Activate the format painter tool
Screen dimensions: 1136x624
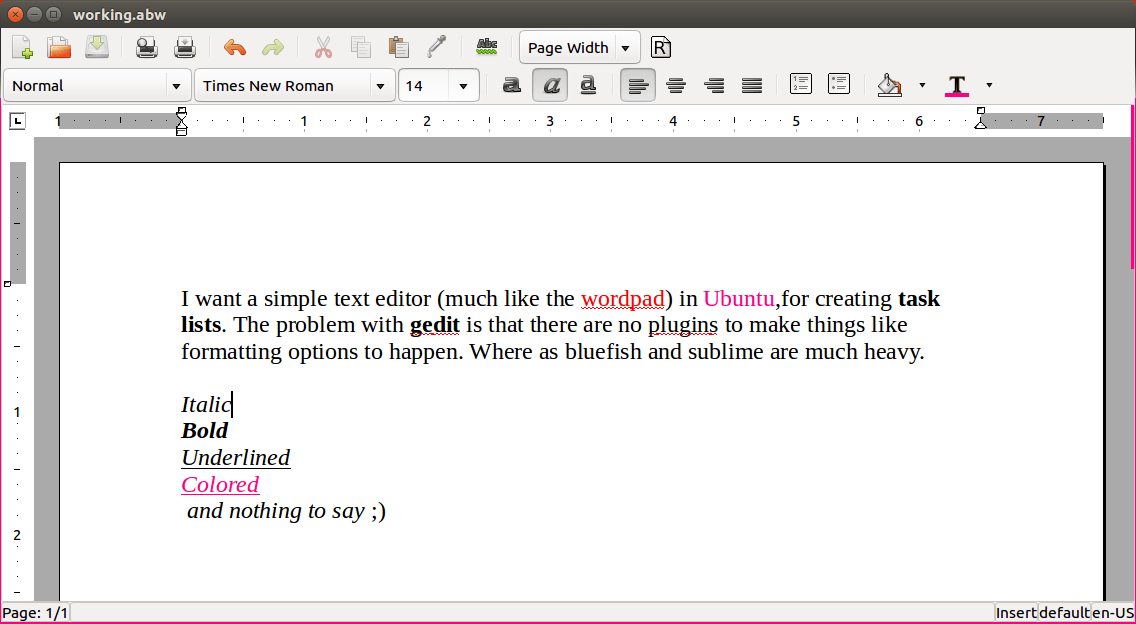coord(436,48)
